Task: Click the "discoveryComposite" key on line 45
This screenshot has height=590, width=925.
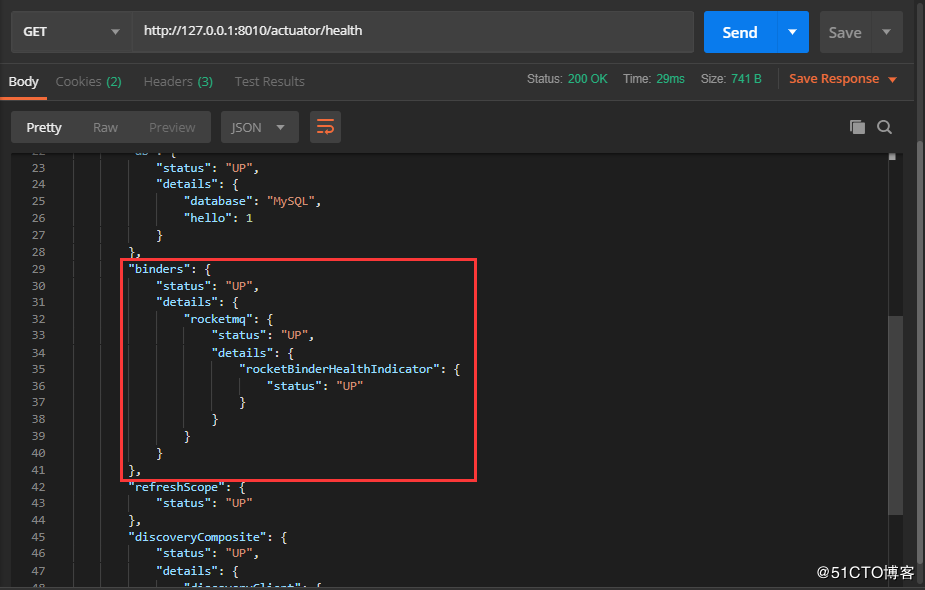Action: [x=197, y=537]
